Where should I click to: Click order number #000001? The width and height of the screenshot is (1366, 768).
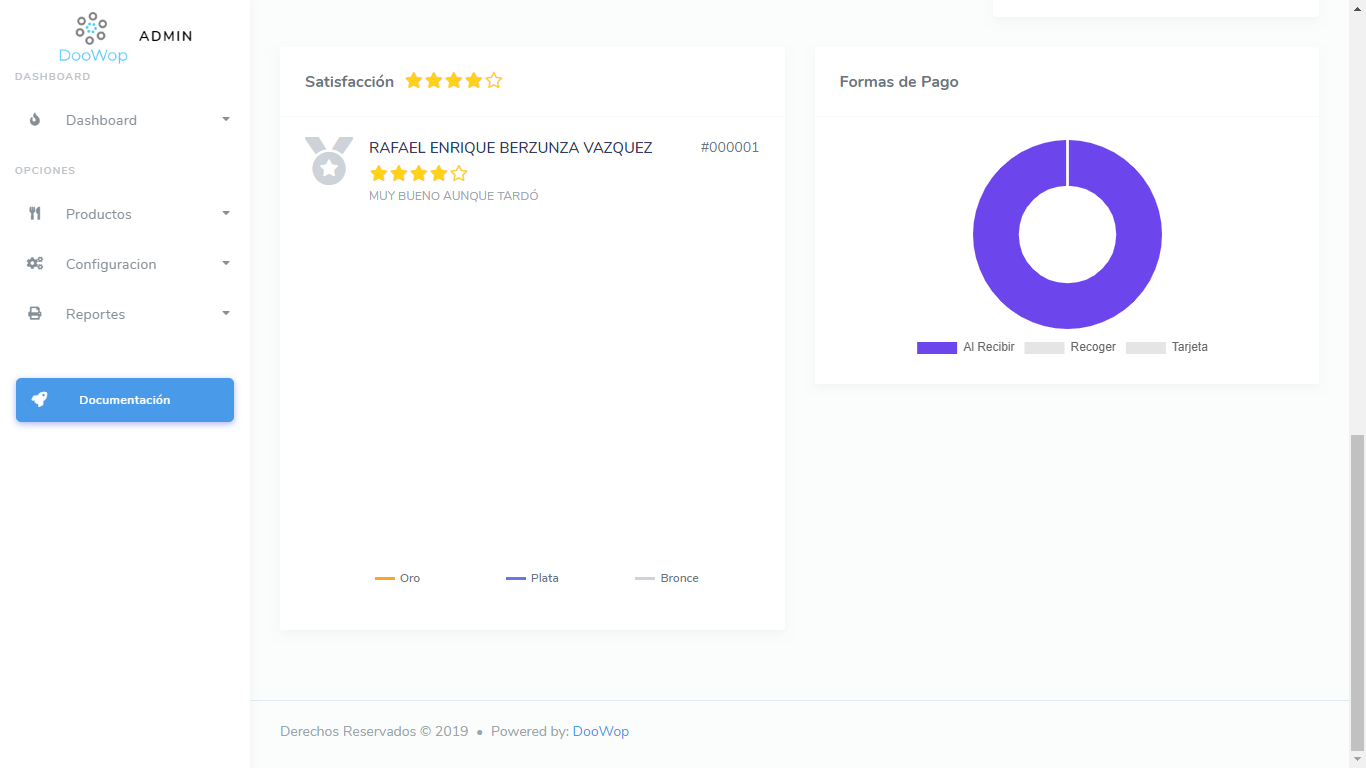pyautogui.click(x=730, y=148)
